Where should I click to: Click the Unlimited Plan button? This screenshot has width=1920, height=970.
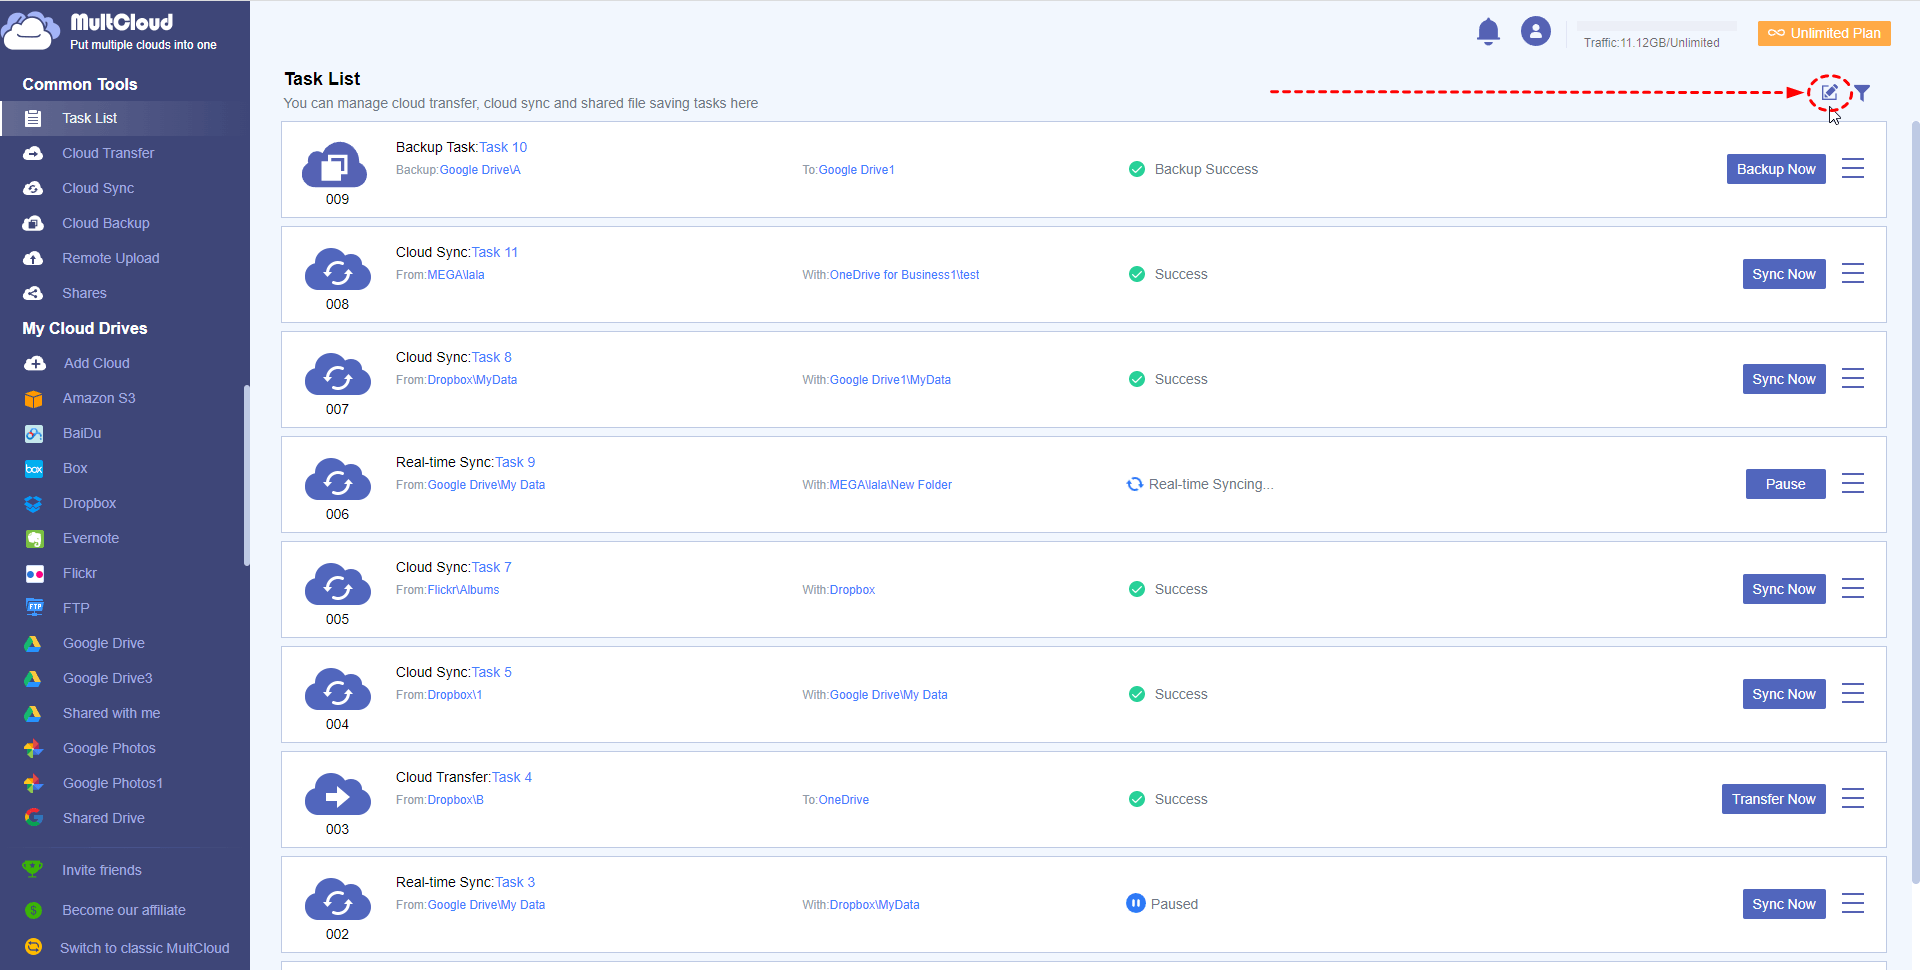tap(1824, 33)
